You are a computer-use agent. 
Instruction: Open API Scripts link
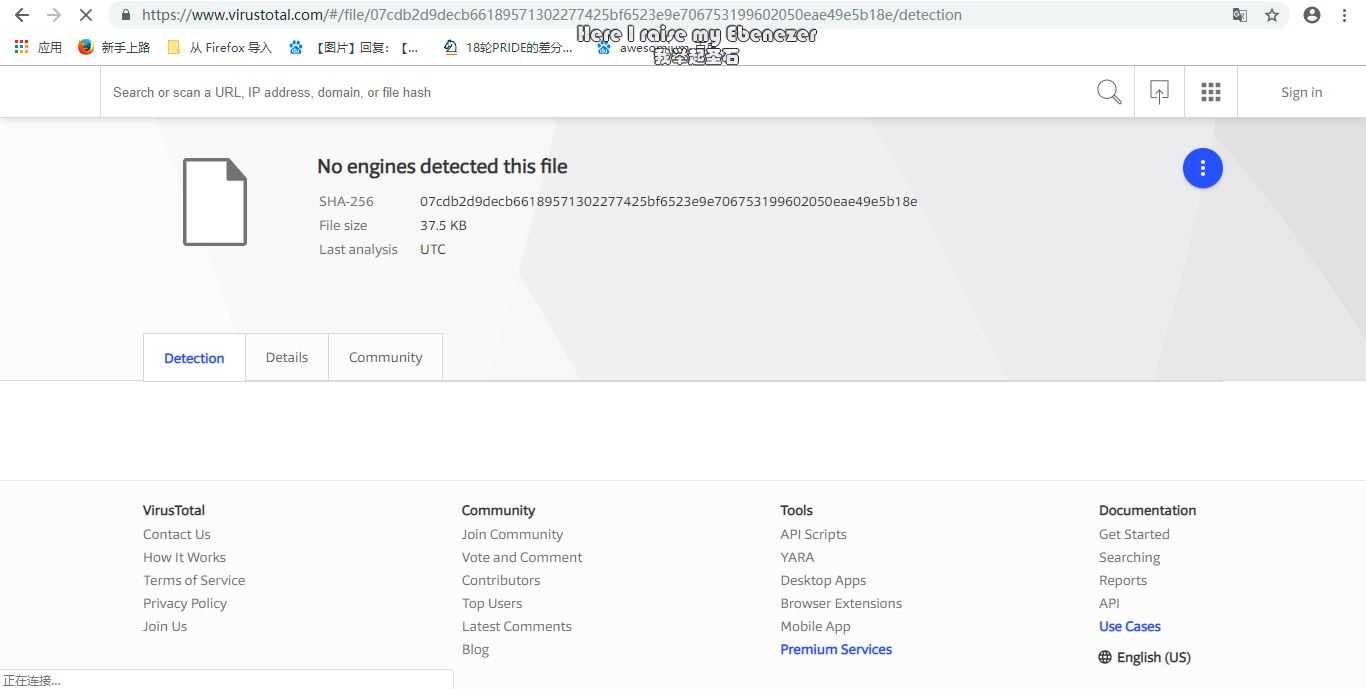813,534
